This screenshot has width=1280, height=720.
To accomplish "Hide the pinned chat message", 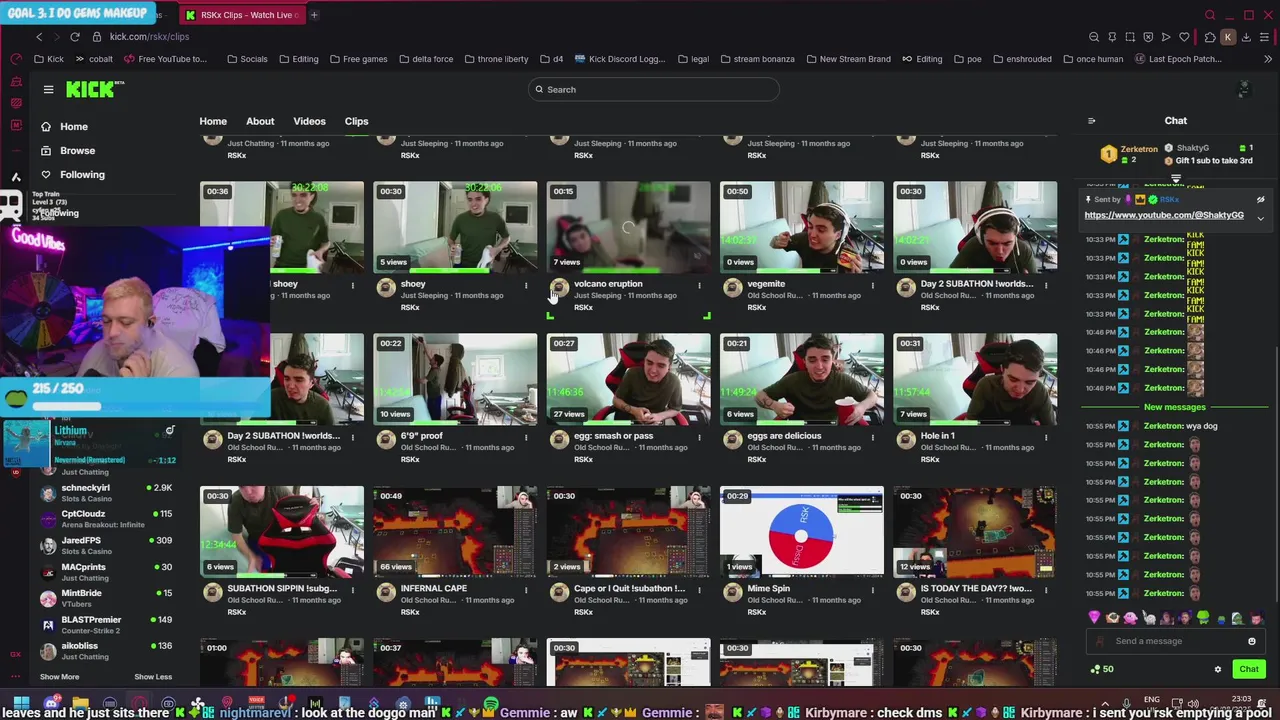I will coord(1260,199).
